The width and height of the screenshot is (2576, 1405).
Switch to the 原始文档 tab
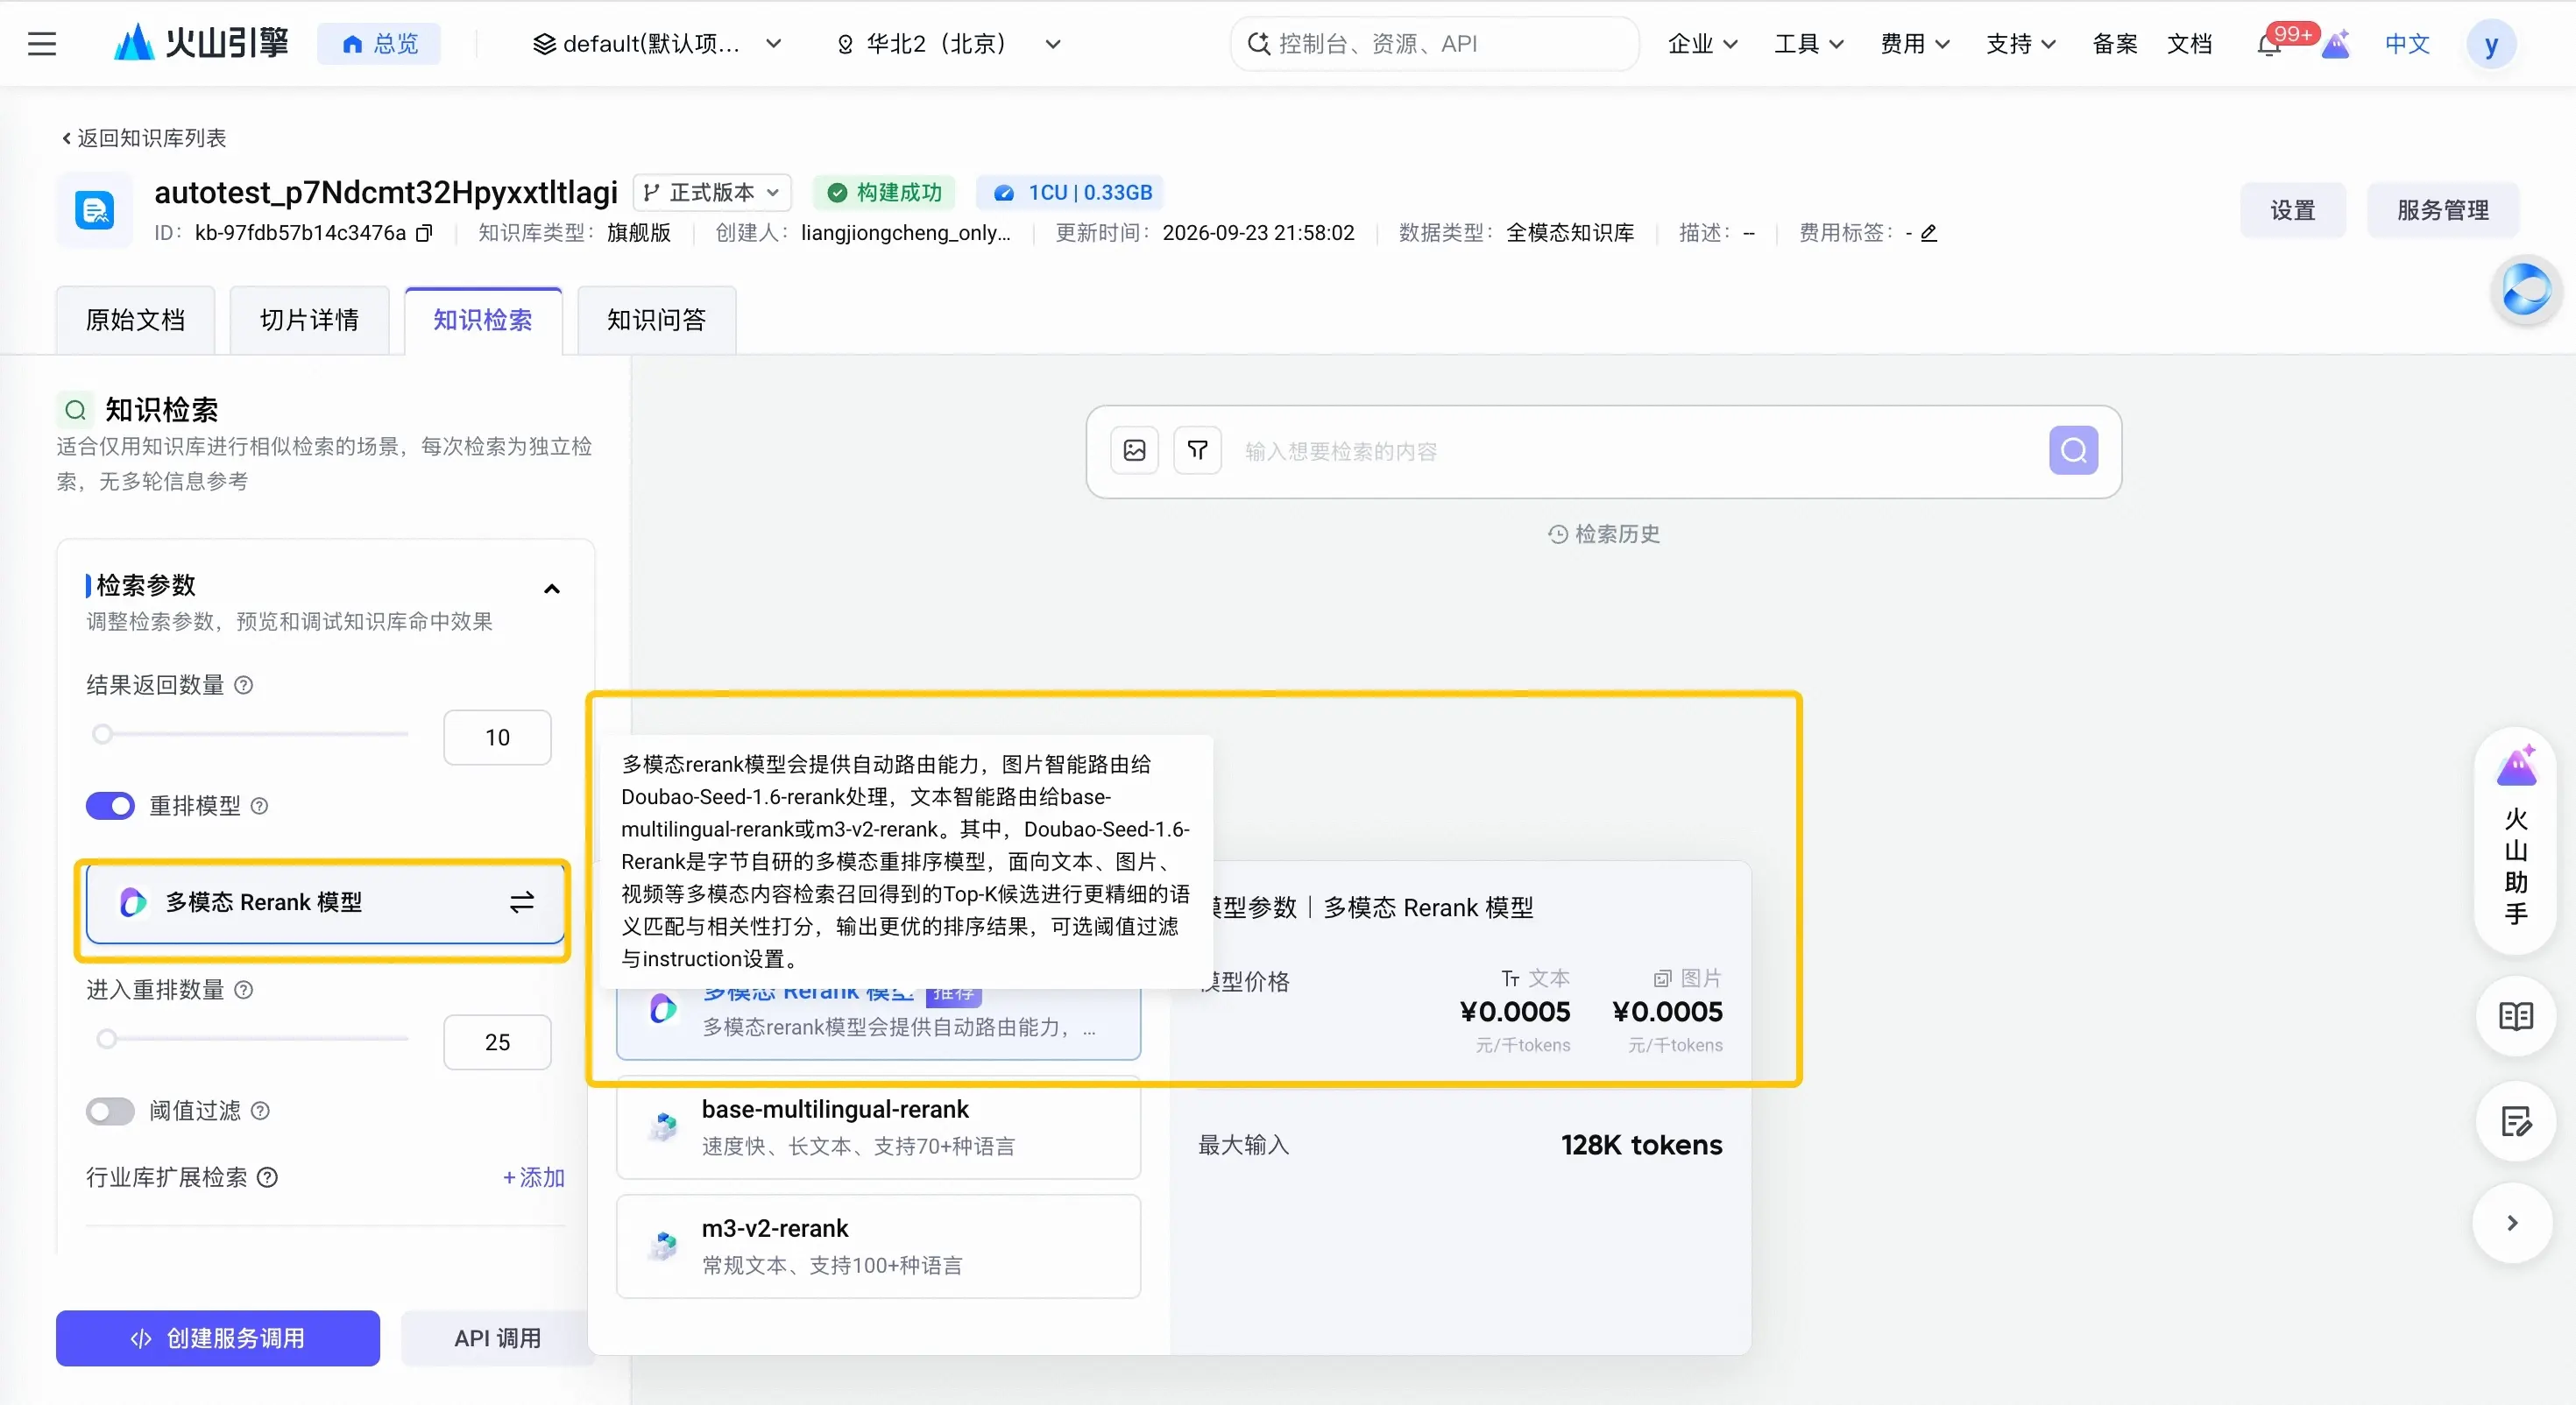[x=135, y=320]
